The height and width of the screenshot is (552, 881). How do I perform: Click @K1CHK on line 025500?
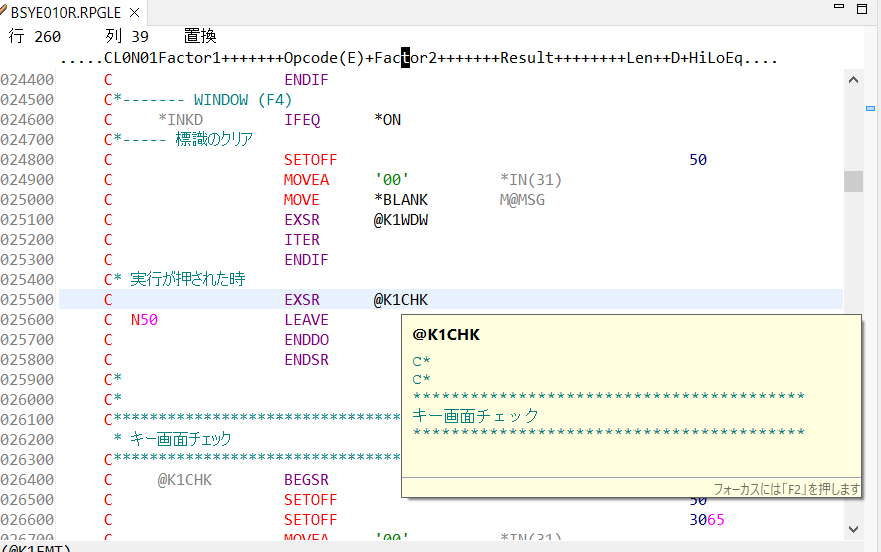(x=401, y=300)
